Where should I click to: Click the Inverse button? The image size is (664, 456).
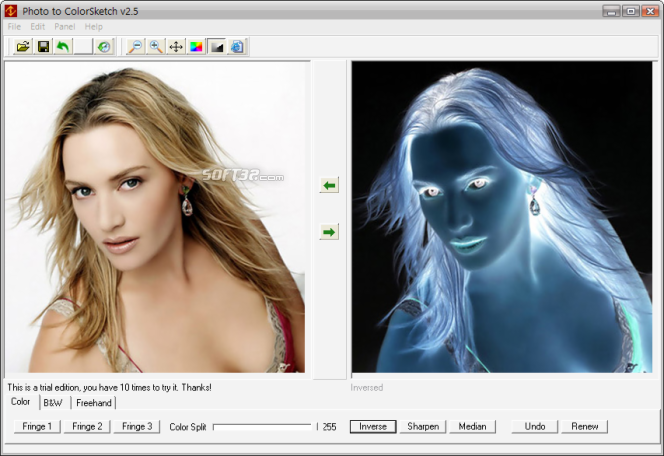373,426
